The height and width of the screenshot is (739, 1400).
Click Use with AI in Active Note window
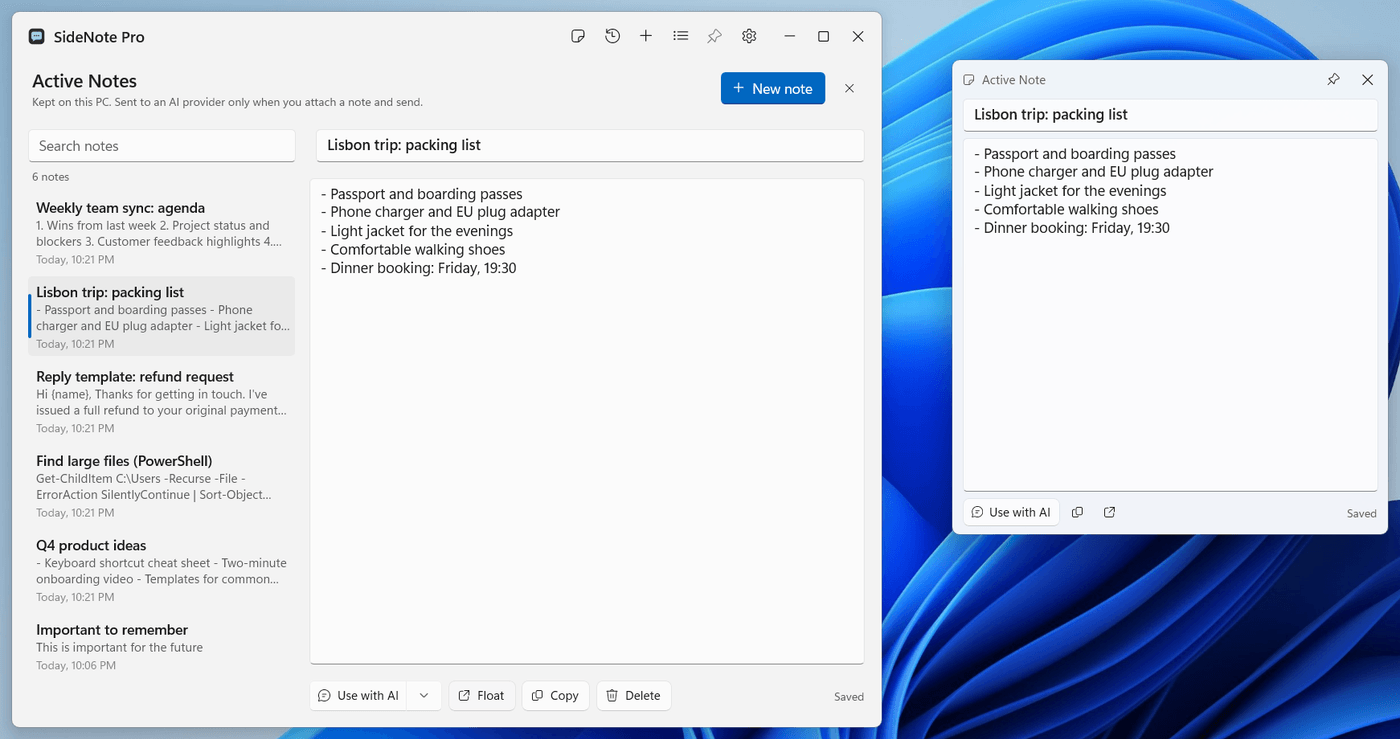[x=1011, y=512]
